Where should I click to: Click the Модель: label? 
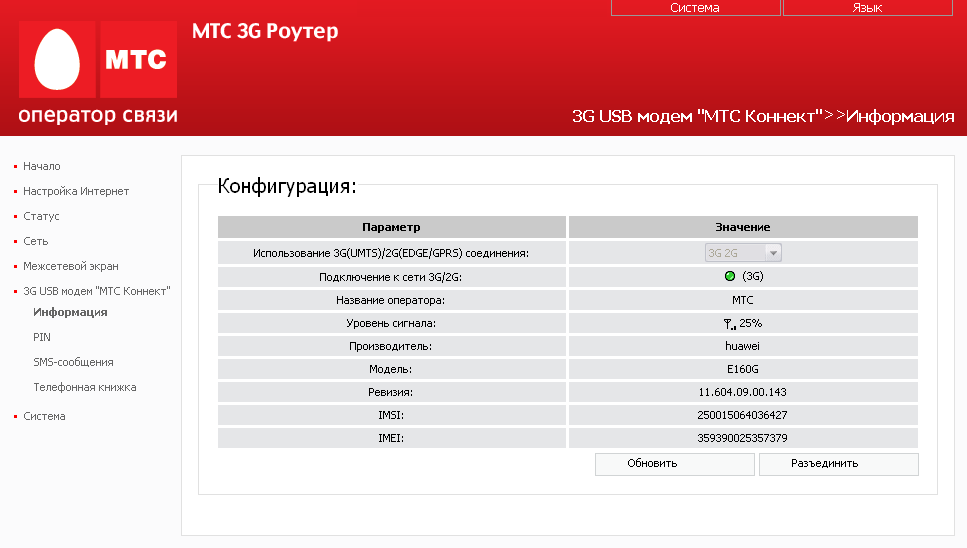click(x=390, y=369)
